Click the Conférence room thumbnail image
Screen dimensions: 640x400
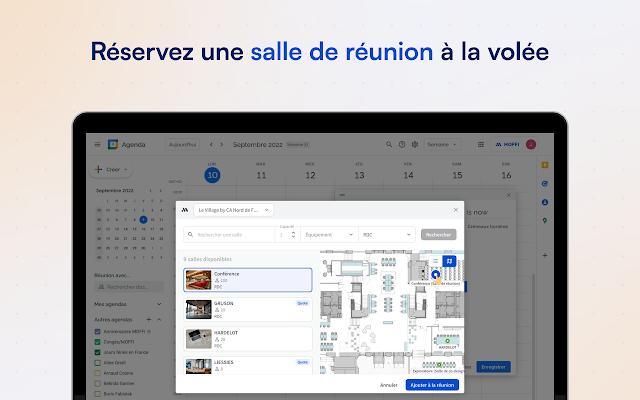click(x=199, y=280)
